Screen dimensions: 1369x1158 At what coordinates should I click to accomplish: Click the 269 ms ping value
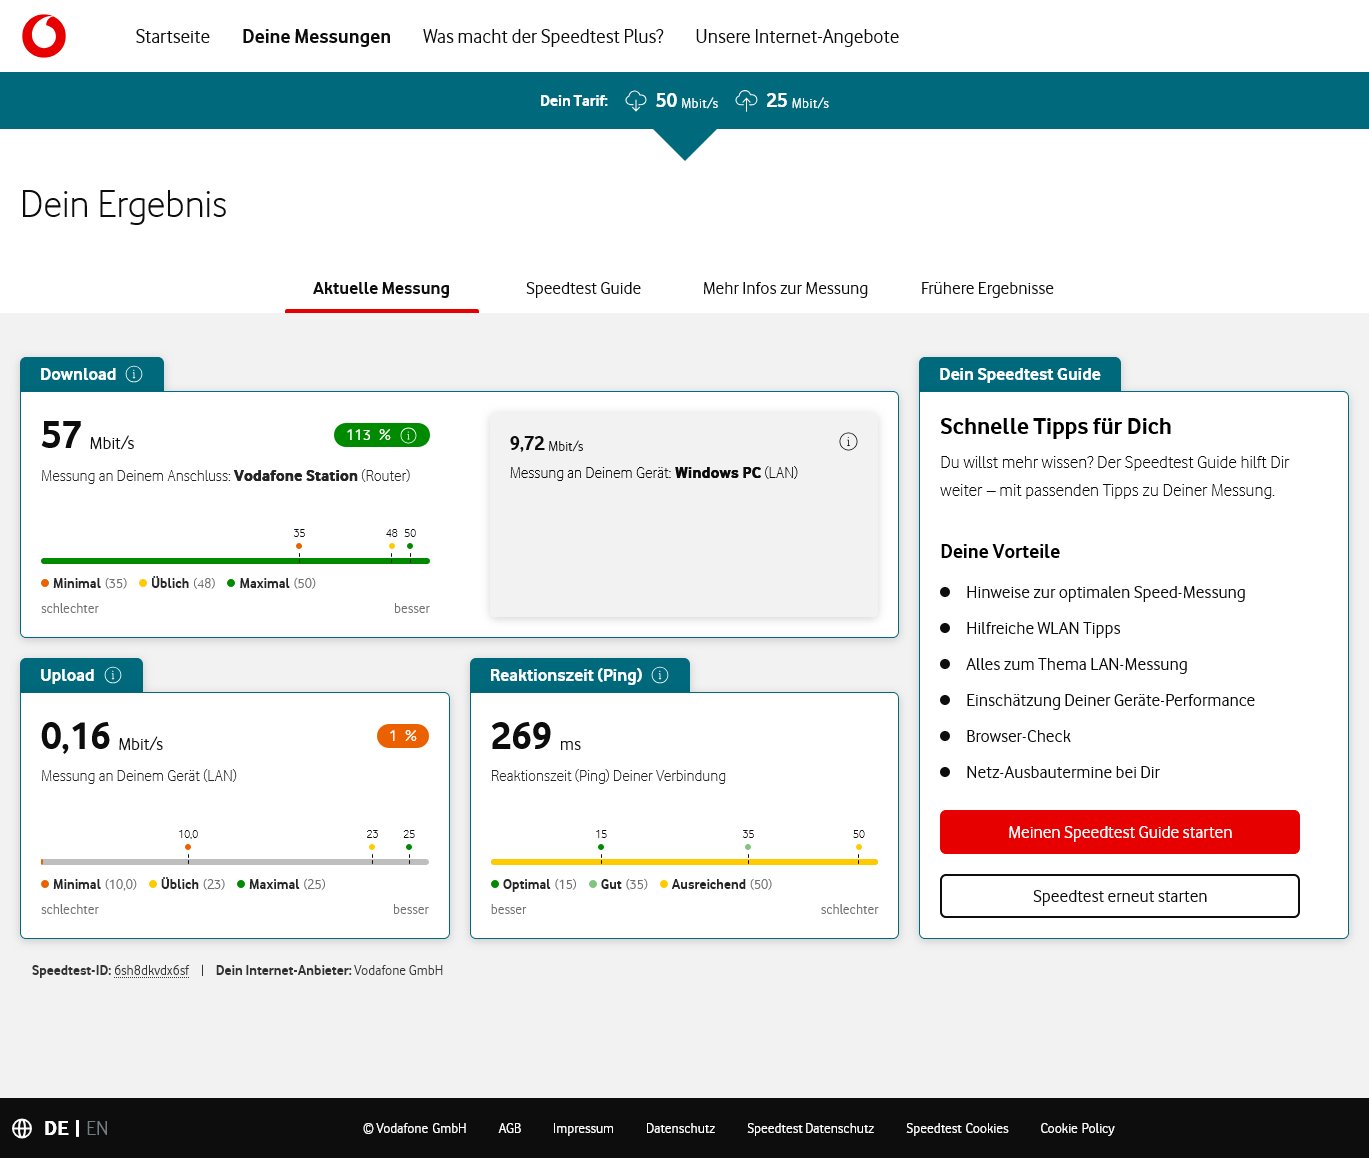tap(536, 737)
